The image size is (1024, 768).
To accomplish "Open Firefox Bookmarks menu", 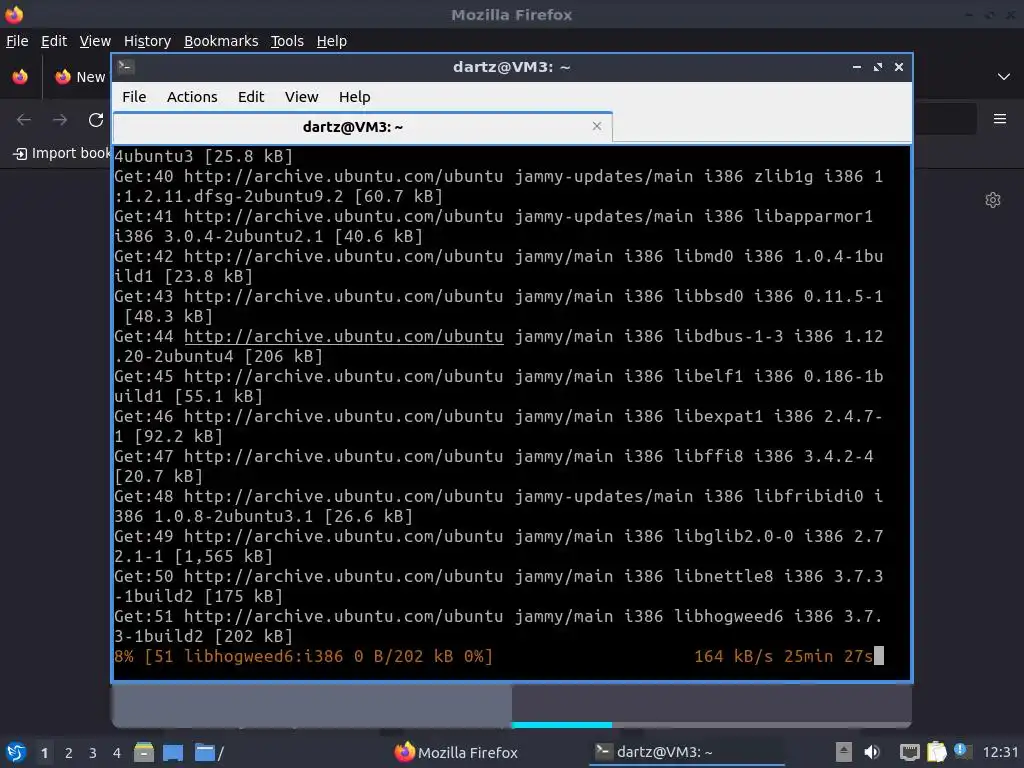I will tap(221, 41).
